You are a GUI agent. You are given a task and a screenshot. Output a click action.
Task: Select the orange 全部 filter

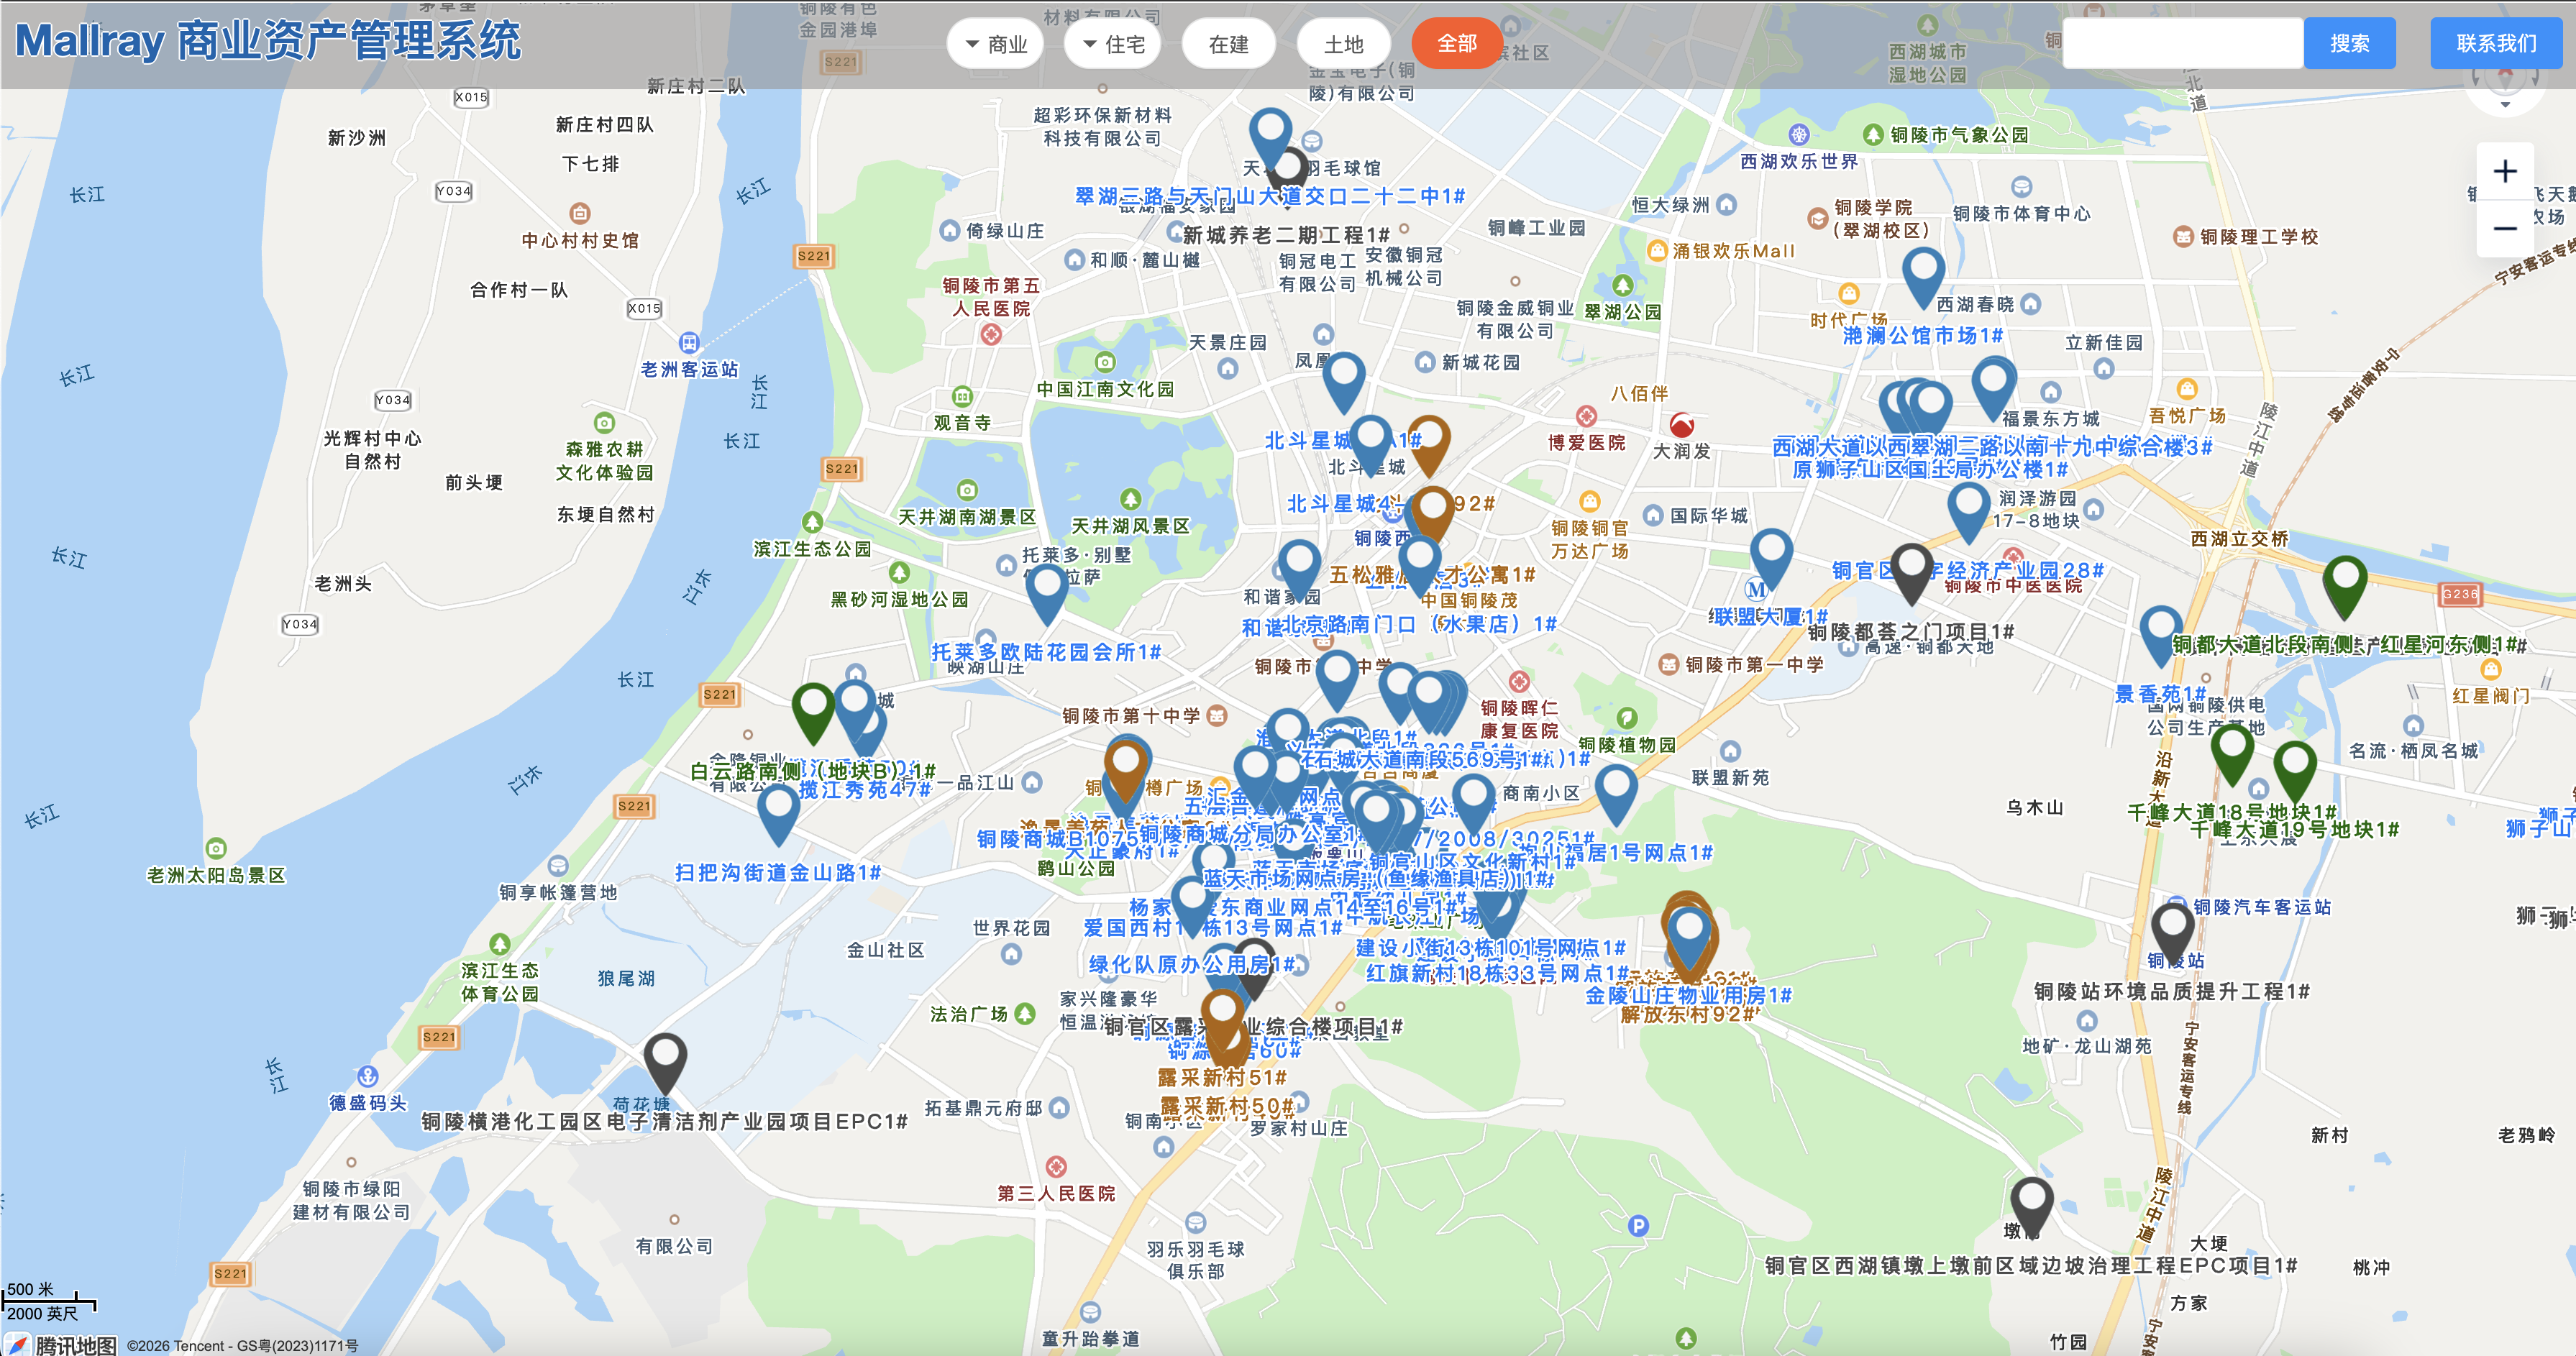(1456, 43)
